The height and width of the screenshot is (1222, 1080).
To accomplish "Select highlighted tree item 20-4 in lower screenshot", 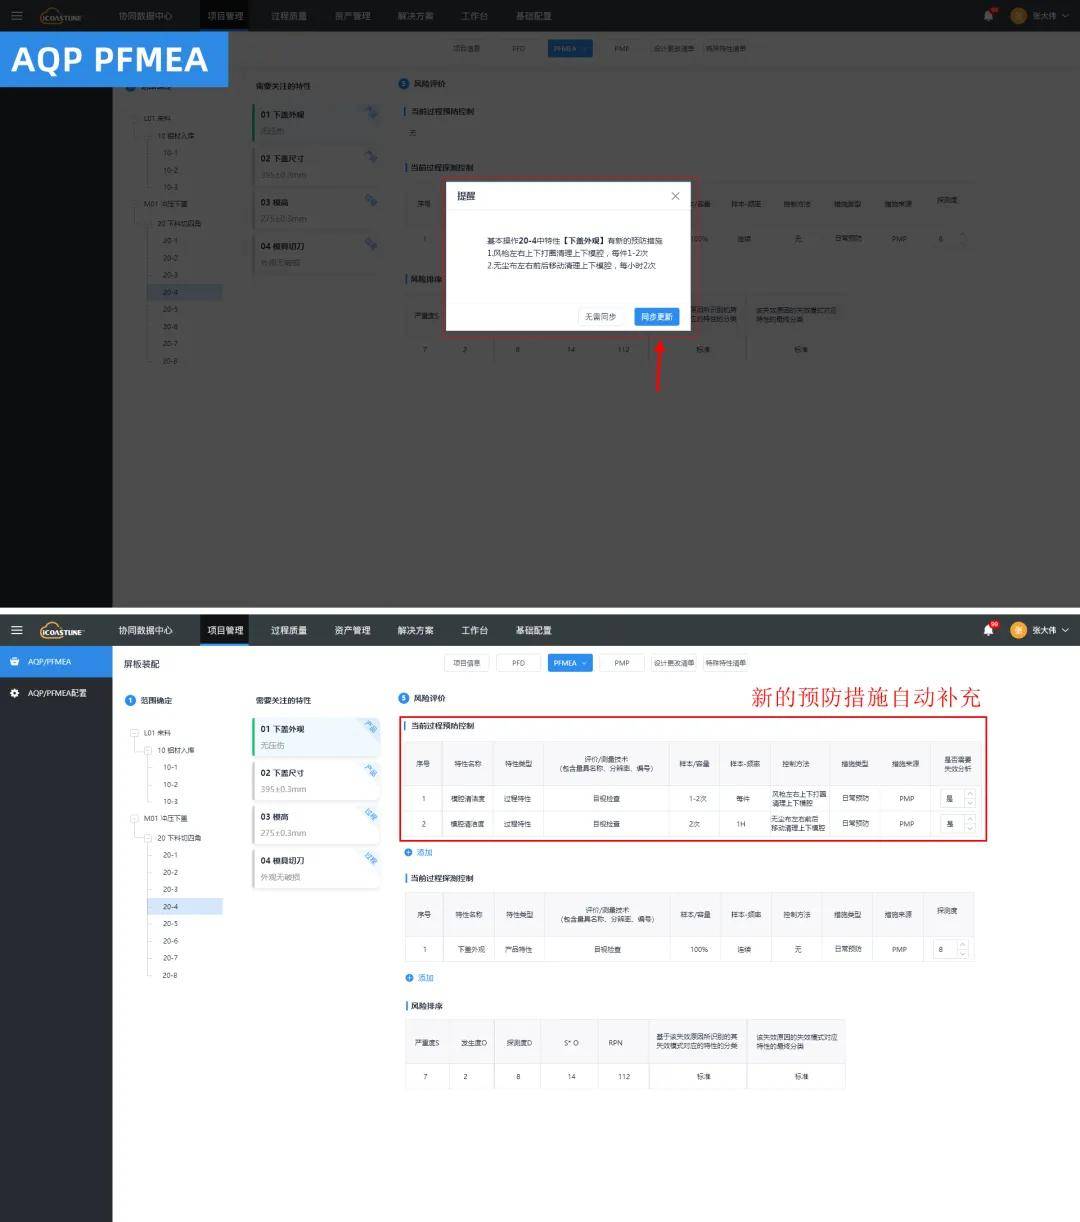I will click(184, 907).
